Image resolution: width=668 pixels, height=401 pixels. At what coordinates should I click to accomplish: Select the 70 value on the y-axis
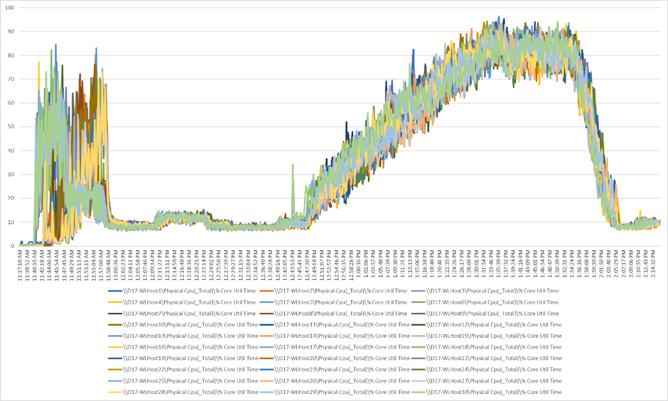point(11,79)
